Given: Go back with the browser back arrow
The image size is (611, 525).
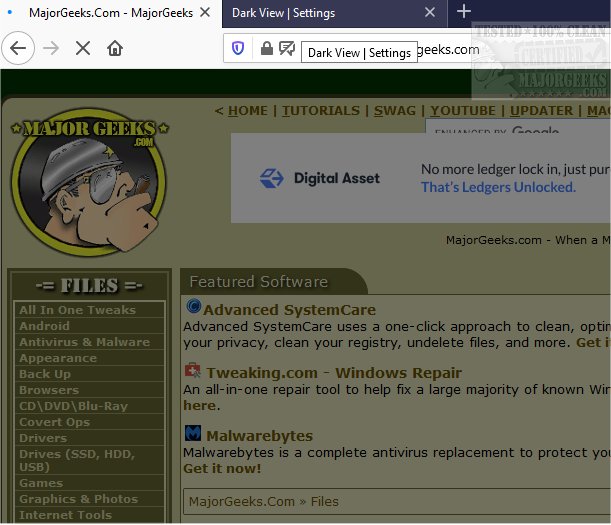Looking at the screenshot, I should [18, 48].
